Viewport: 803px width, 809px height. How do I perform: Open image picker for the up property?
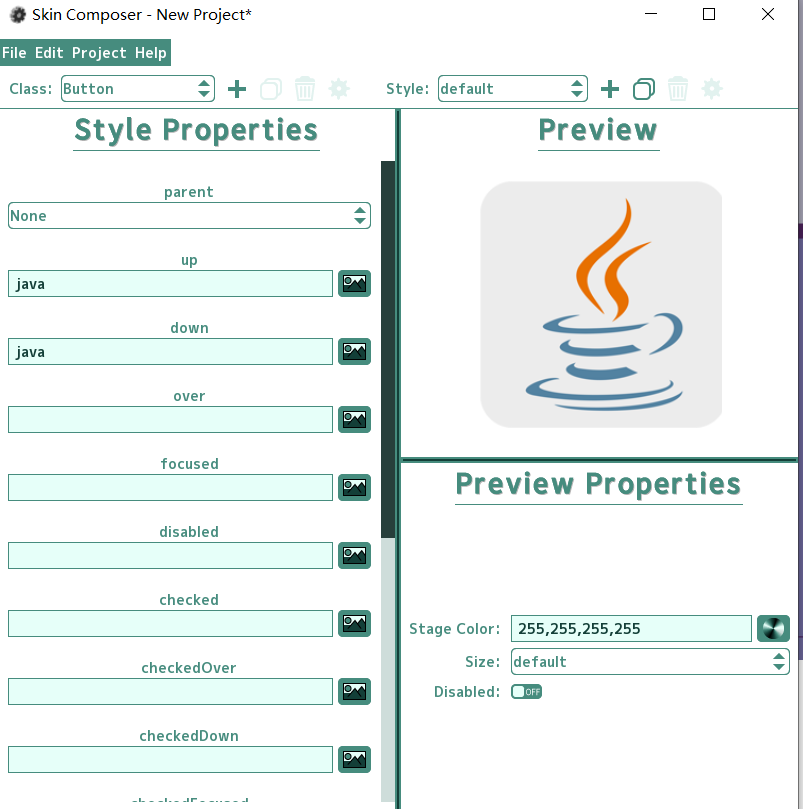[x=354, y=283]
